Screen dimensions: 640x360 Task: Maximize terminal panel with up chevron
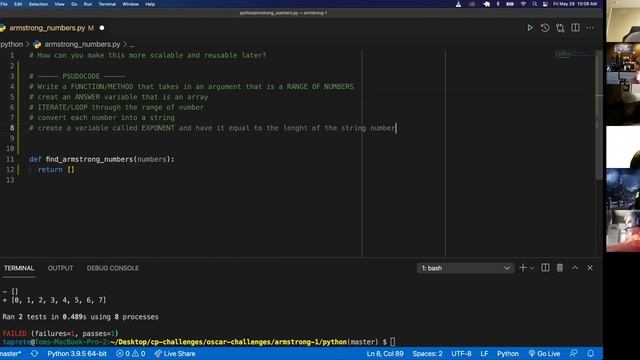click(x=575, y=268)
